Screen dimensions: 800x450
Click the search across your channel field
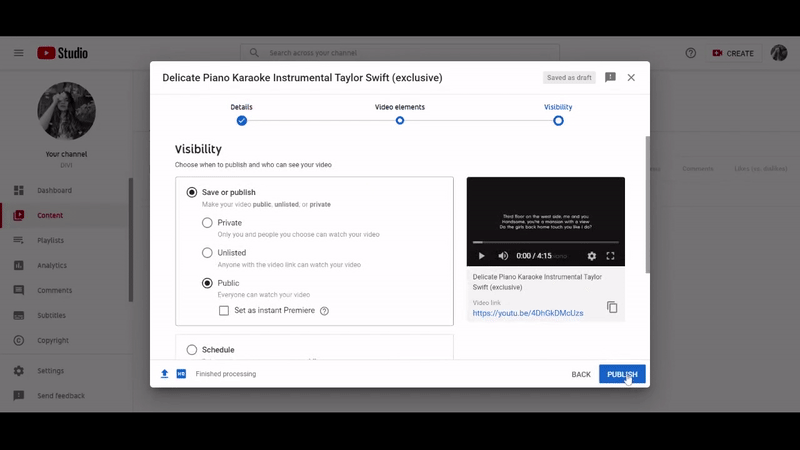400,53
